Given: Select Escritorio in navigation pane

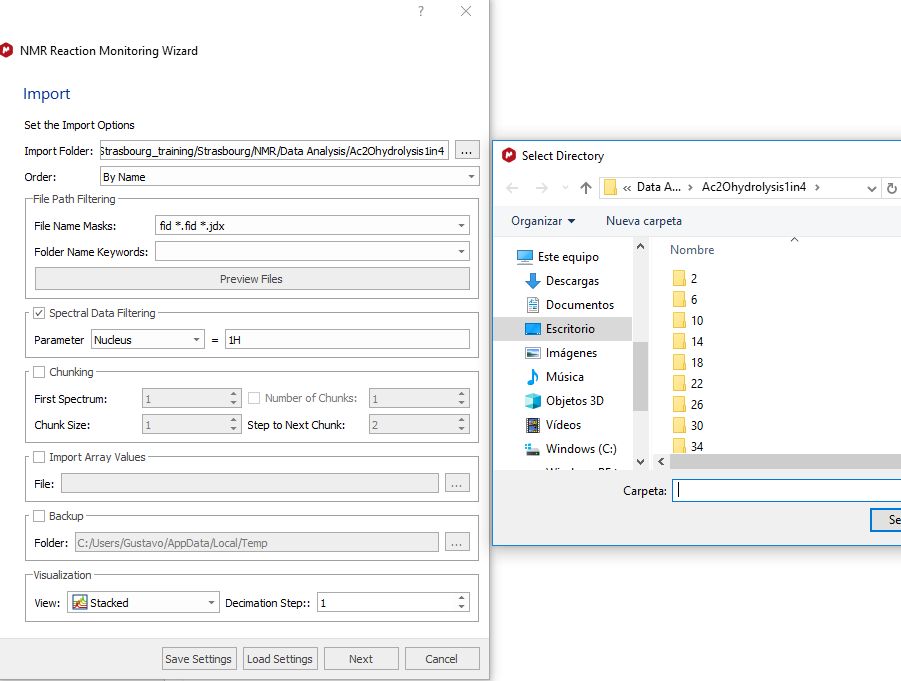Looking at the screenshot, I should pos(563,329).
